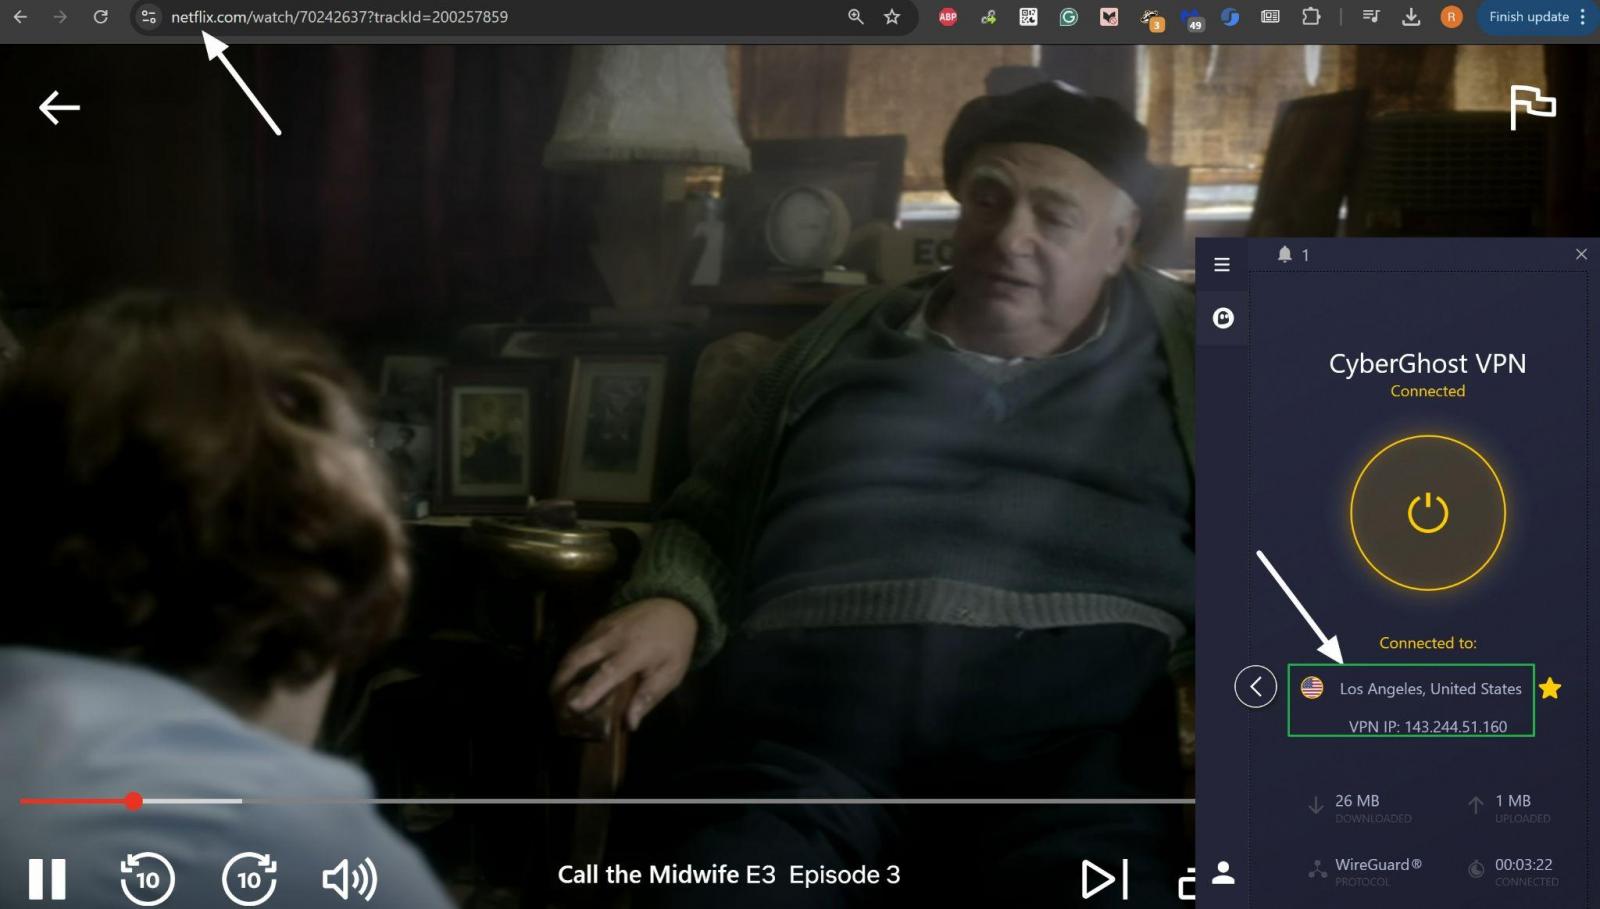Toggle pause on the Netflix player
The height and width of the screenshot is (909, 1600).
pos(47,878)
